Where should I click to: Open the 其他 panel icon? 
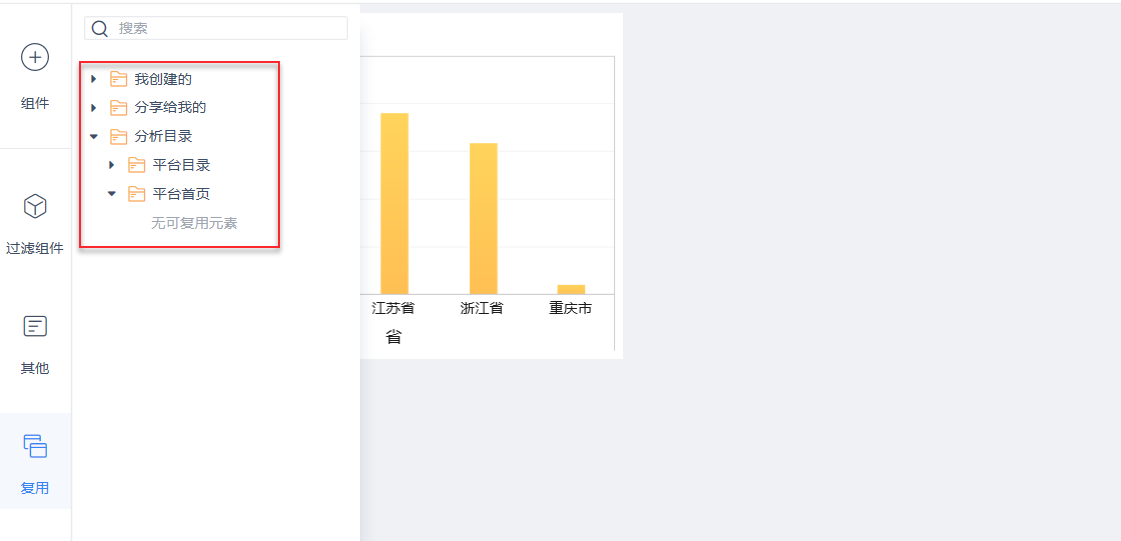tap(35, 326)
